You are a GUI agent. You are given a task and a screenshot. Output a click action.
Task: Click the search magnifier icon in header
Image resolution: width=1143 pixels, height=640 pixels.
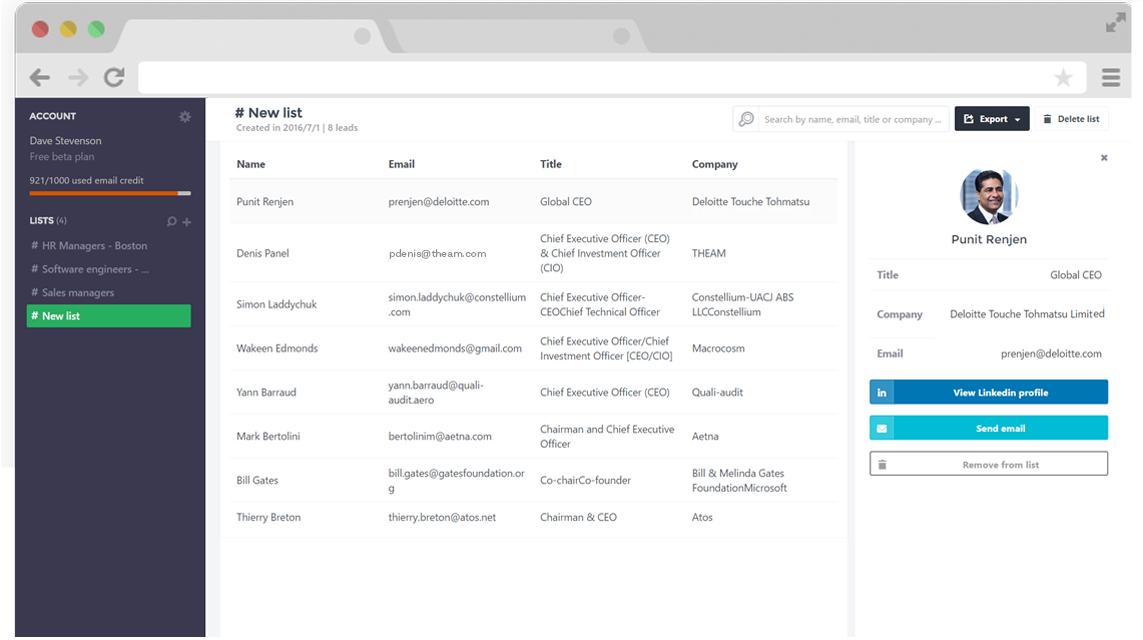tap(746, 119)
